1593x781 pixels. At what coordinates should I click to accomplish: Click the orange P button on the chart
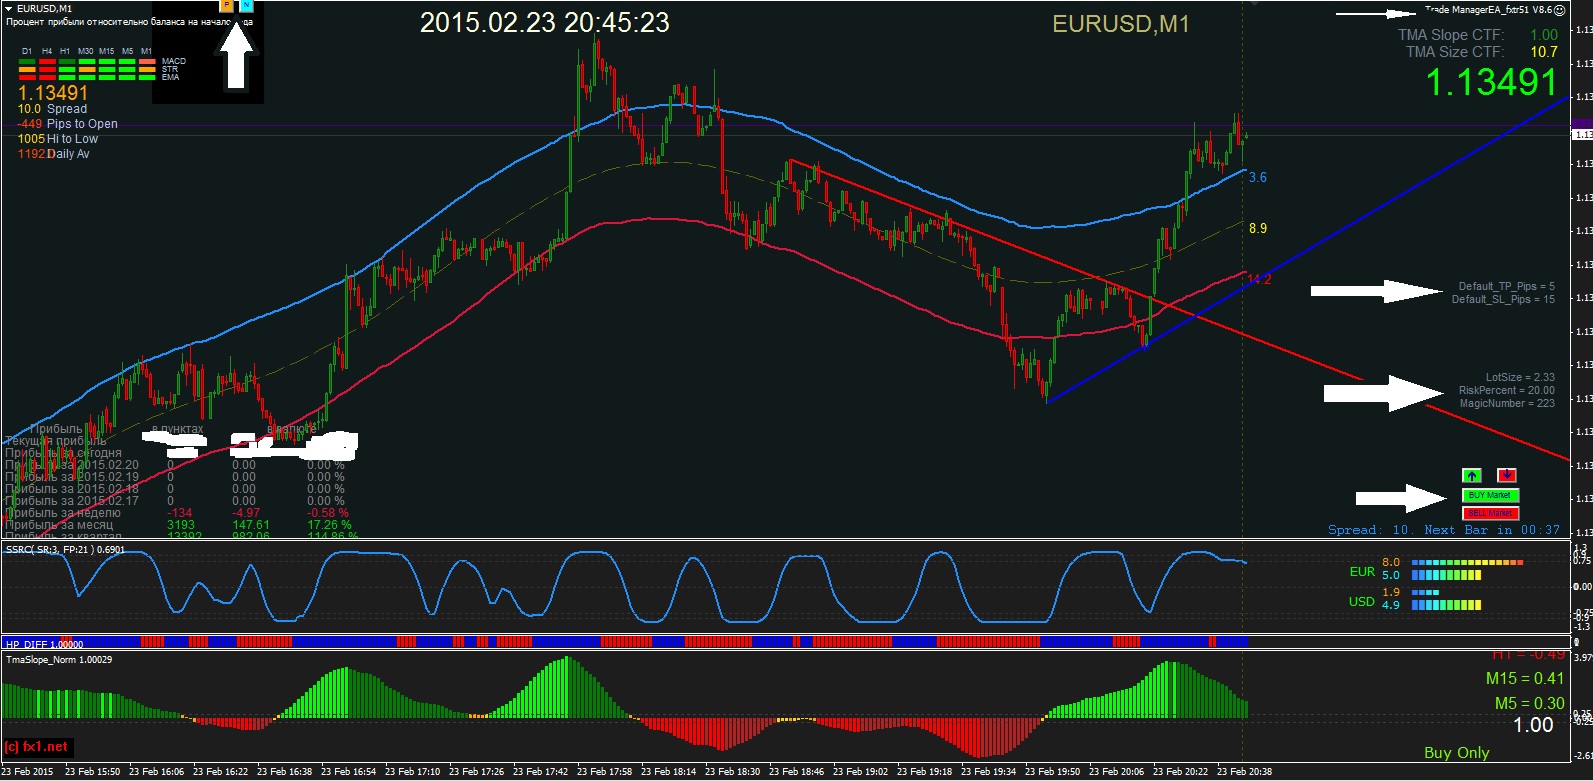(226, 5)
